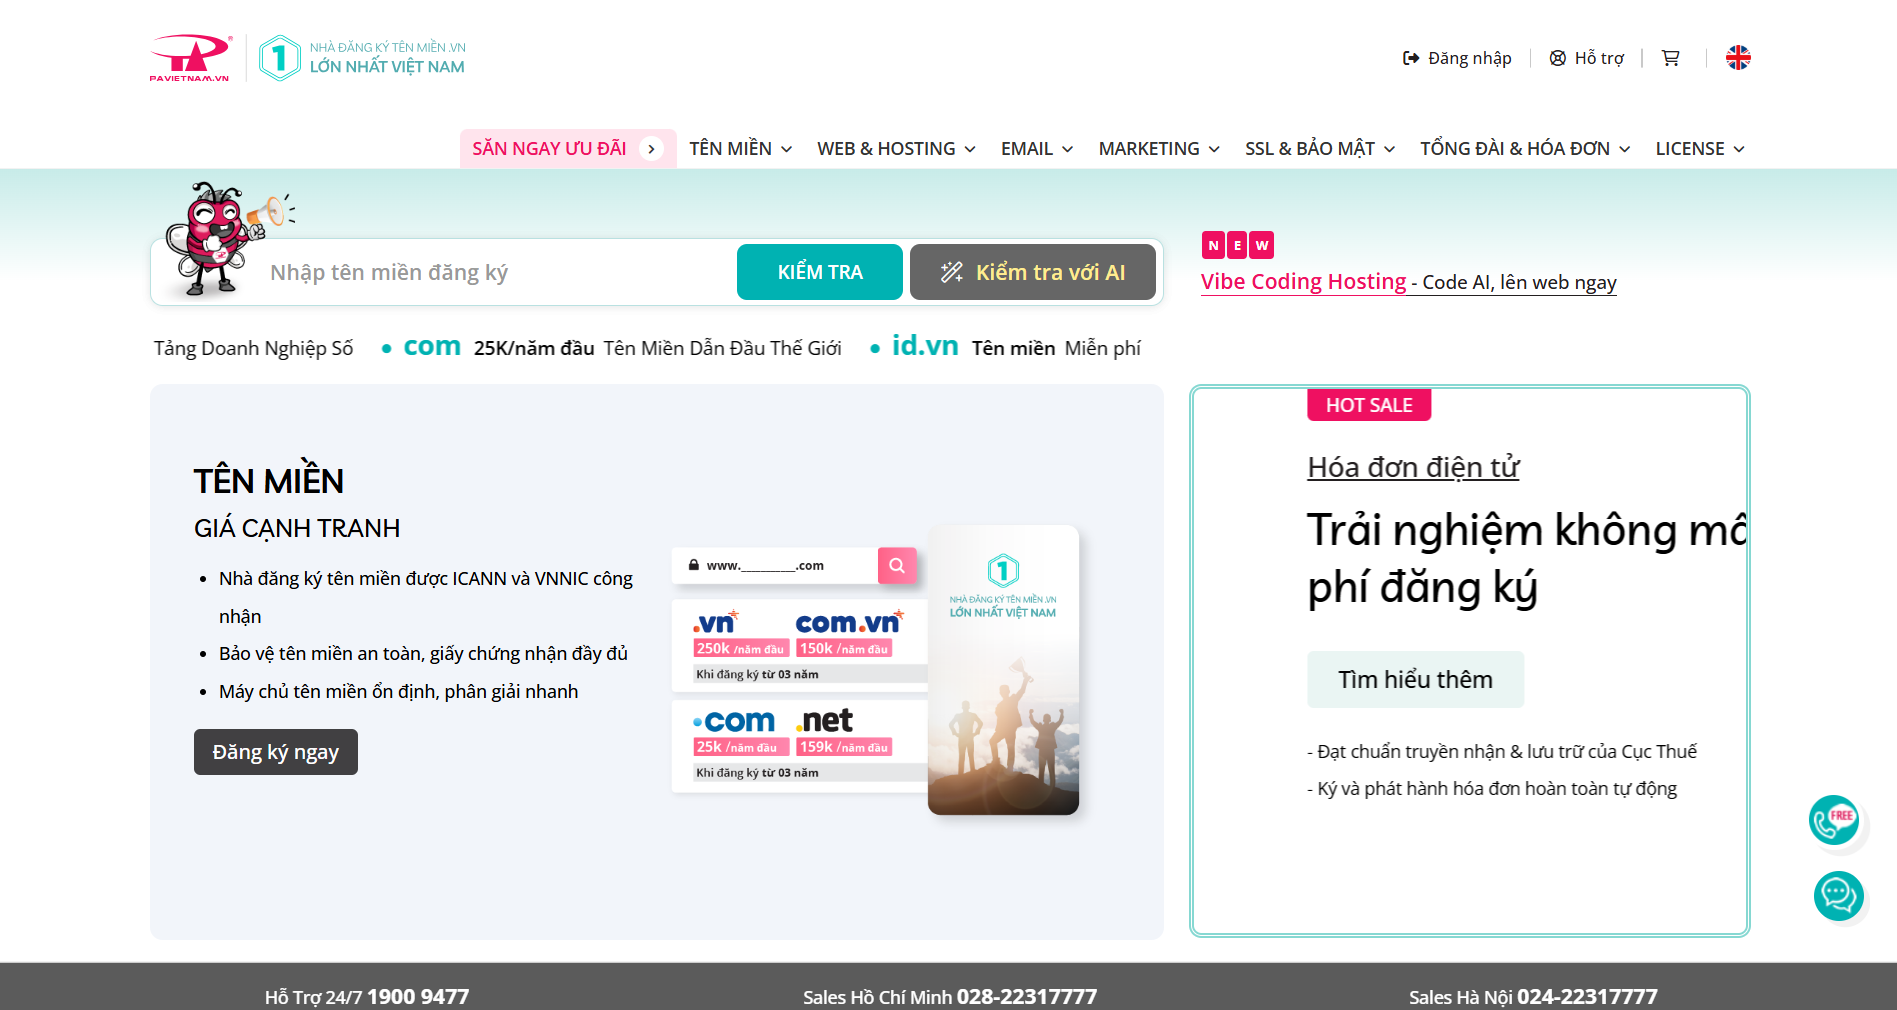Open the shopping cart icon

tap(1670, 58)
